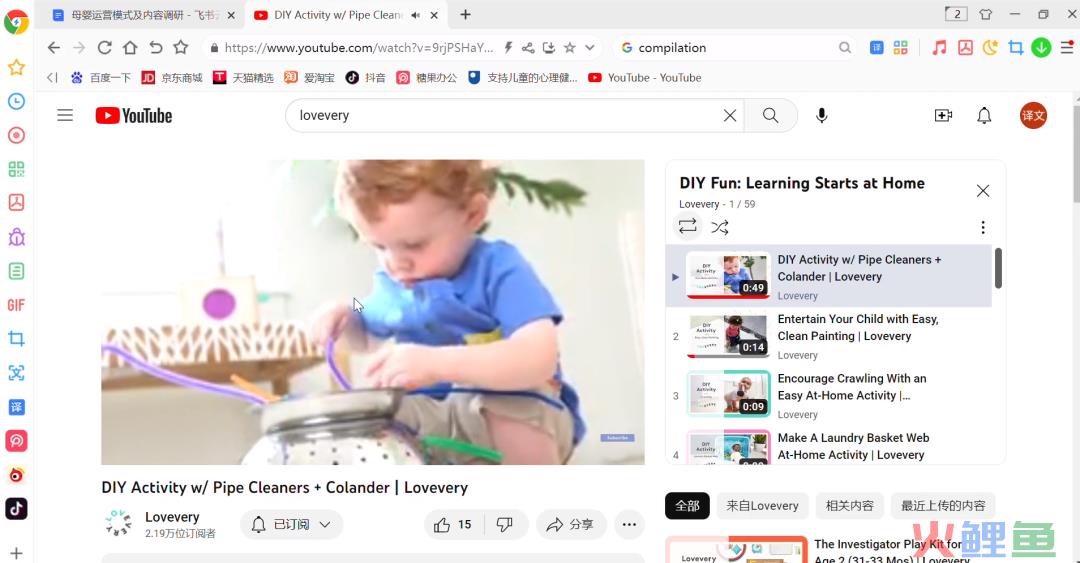Run the YouTube search magnifier button
1080x563 pixels.
click(770, 116)
